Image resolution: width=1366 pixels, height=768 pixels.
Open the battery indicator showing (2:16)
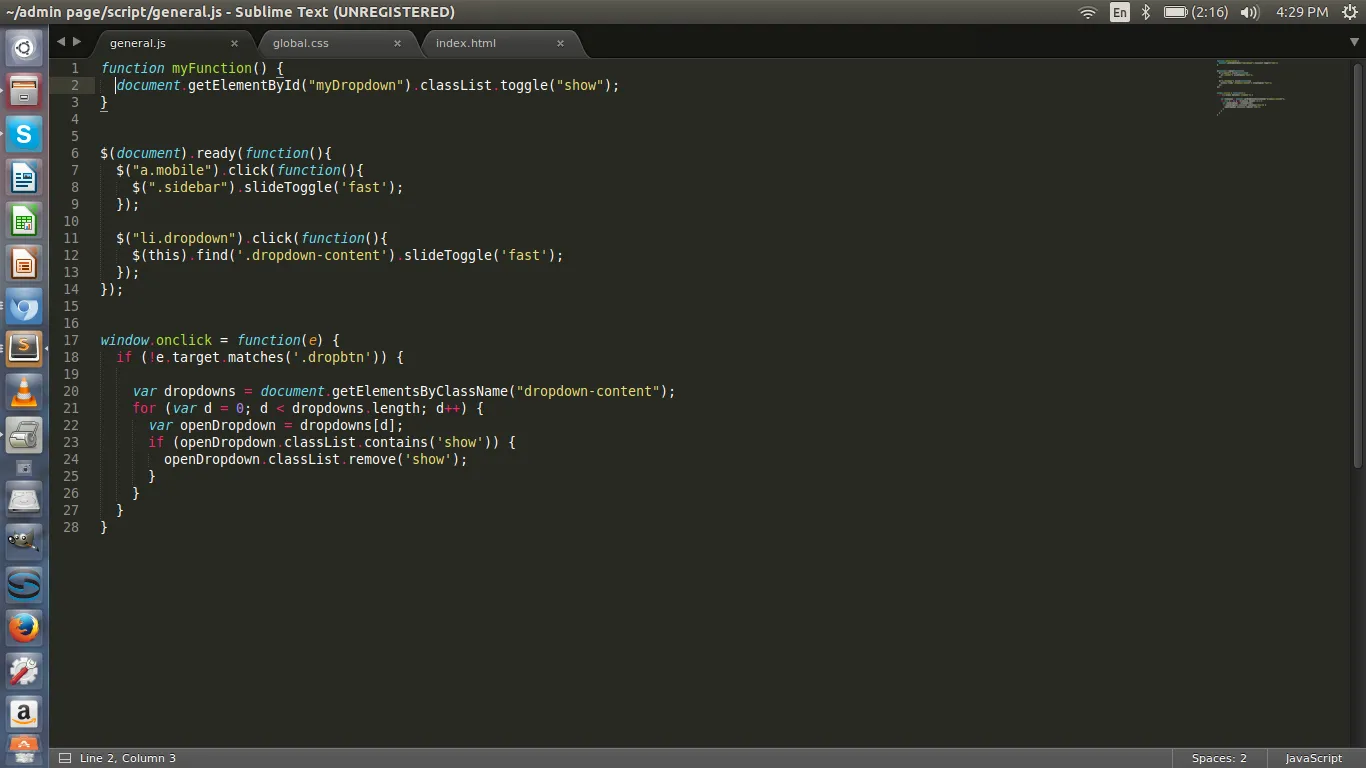click(x=1196, y=12)
